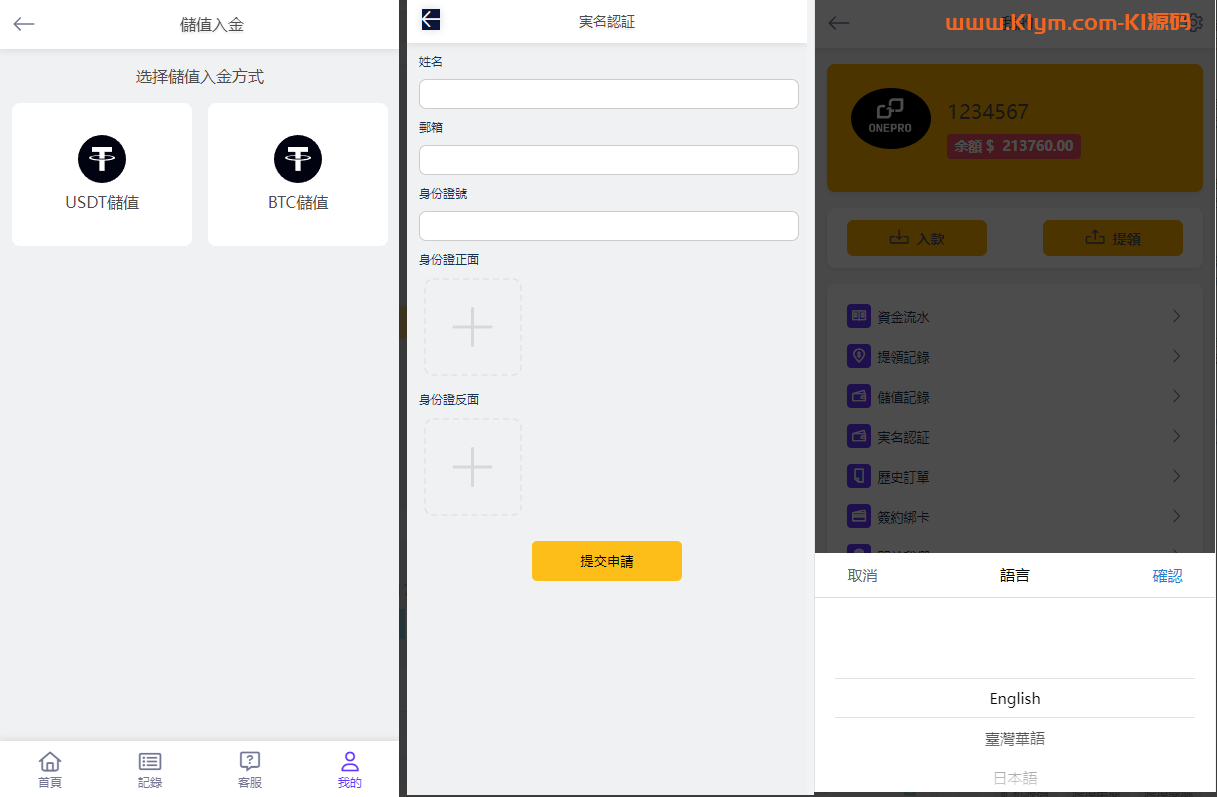1217x797 pixels.
Task: Click the 提領記錄 location icon
Action: point(859,356)
